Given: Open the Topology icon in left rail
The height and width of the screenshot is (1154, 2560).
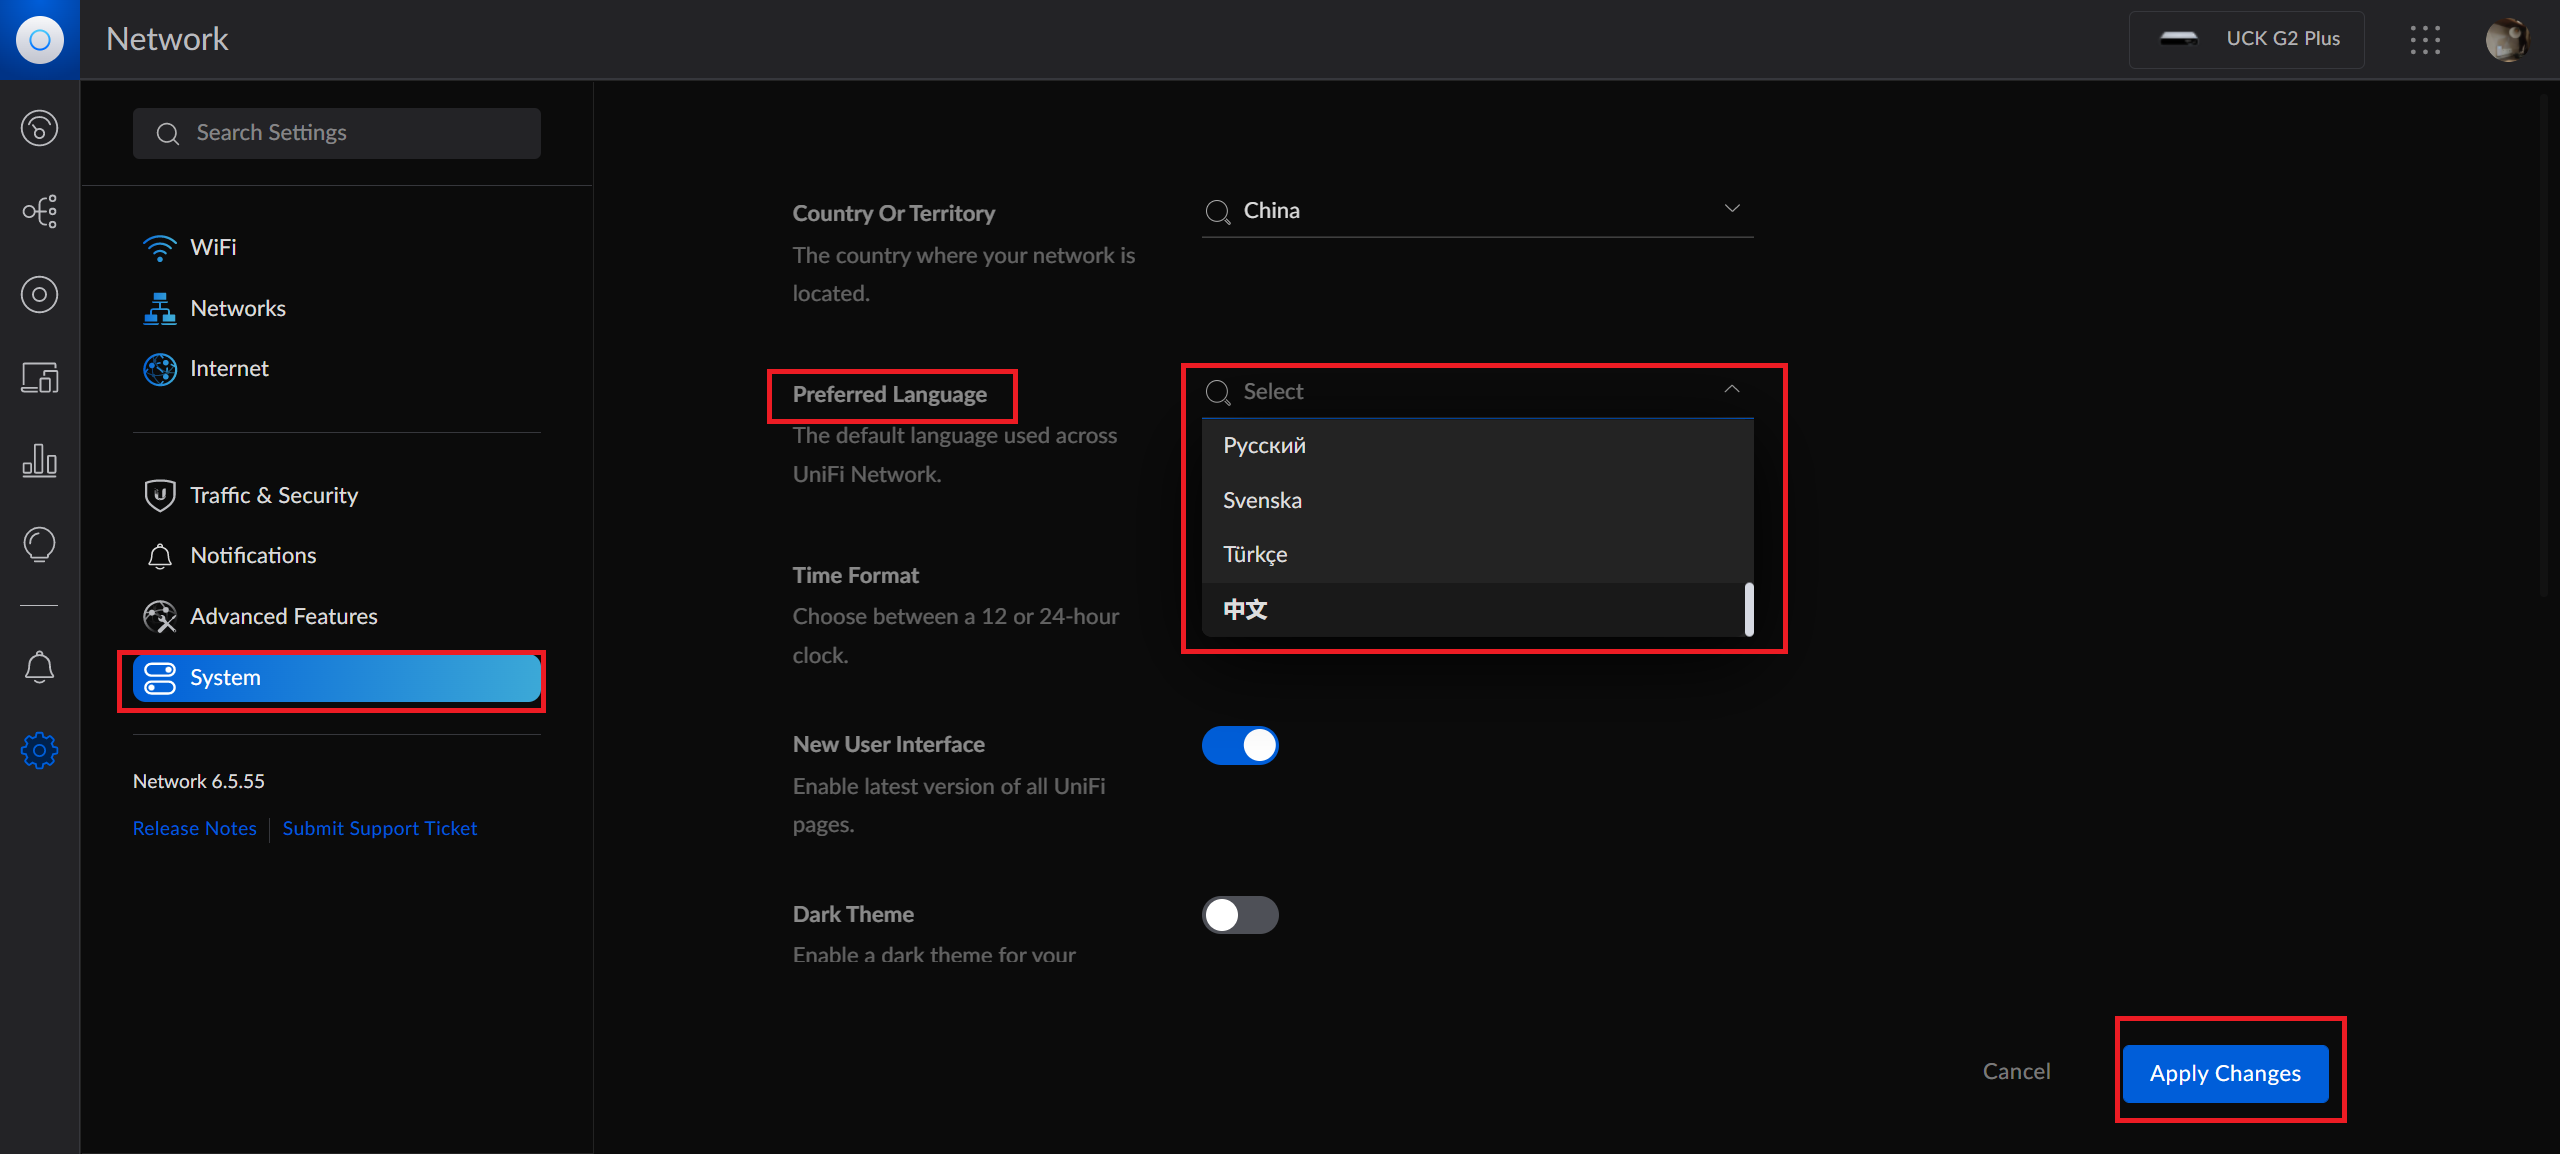Looking at the screenshot, I should 39,211.
